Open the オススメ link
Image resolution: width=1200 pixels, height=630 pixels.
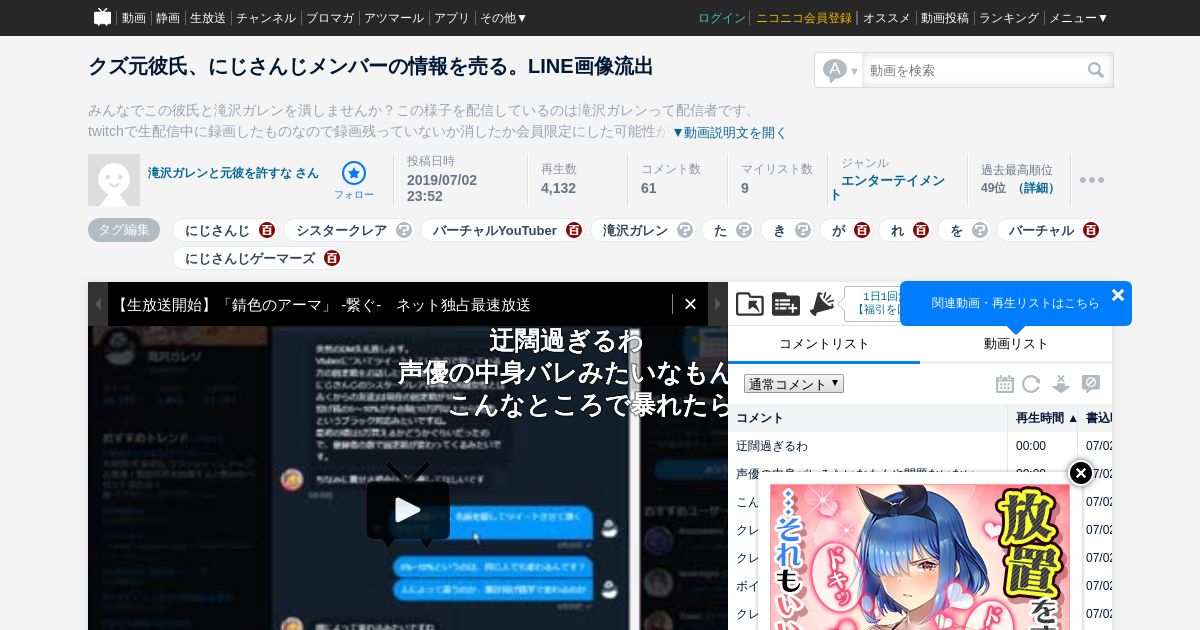[887, 18]
